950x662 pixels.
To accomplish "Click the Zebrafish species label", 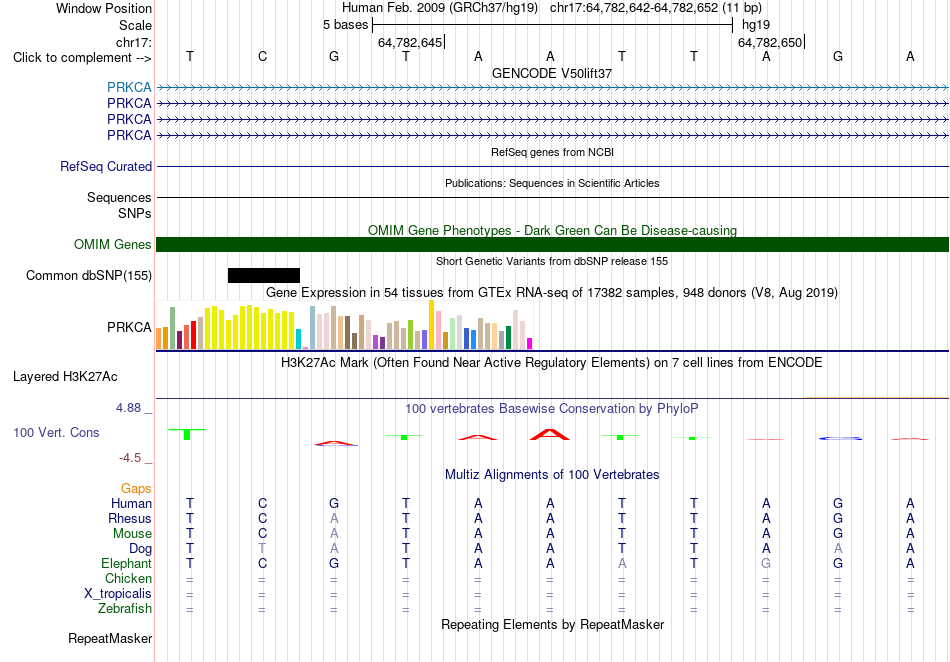I will click(x=125, y=608).
